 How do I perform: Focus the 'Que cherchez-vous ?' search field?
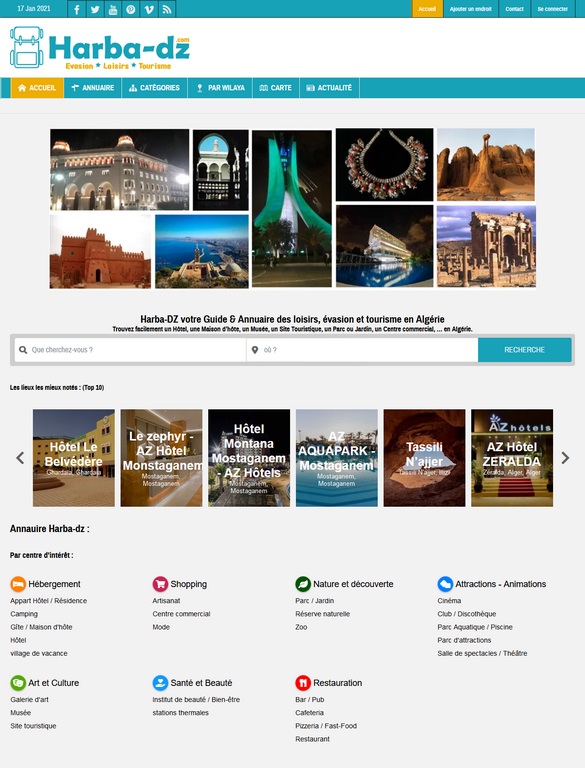130,350
